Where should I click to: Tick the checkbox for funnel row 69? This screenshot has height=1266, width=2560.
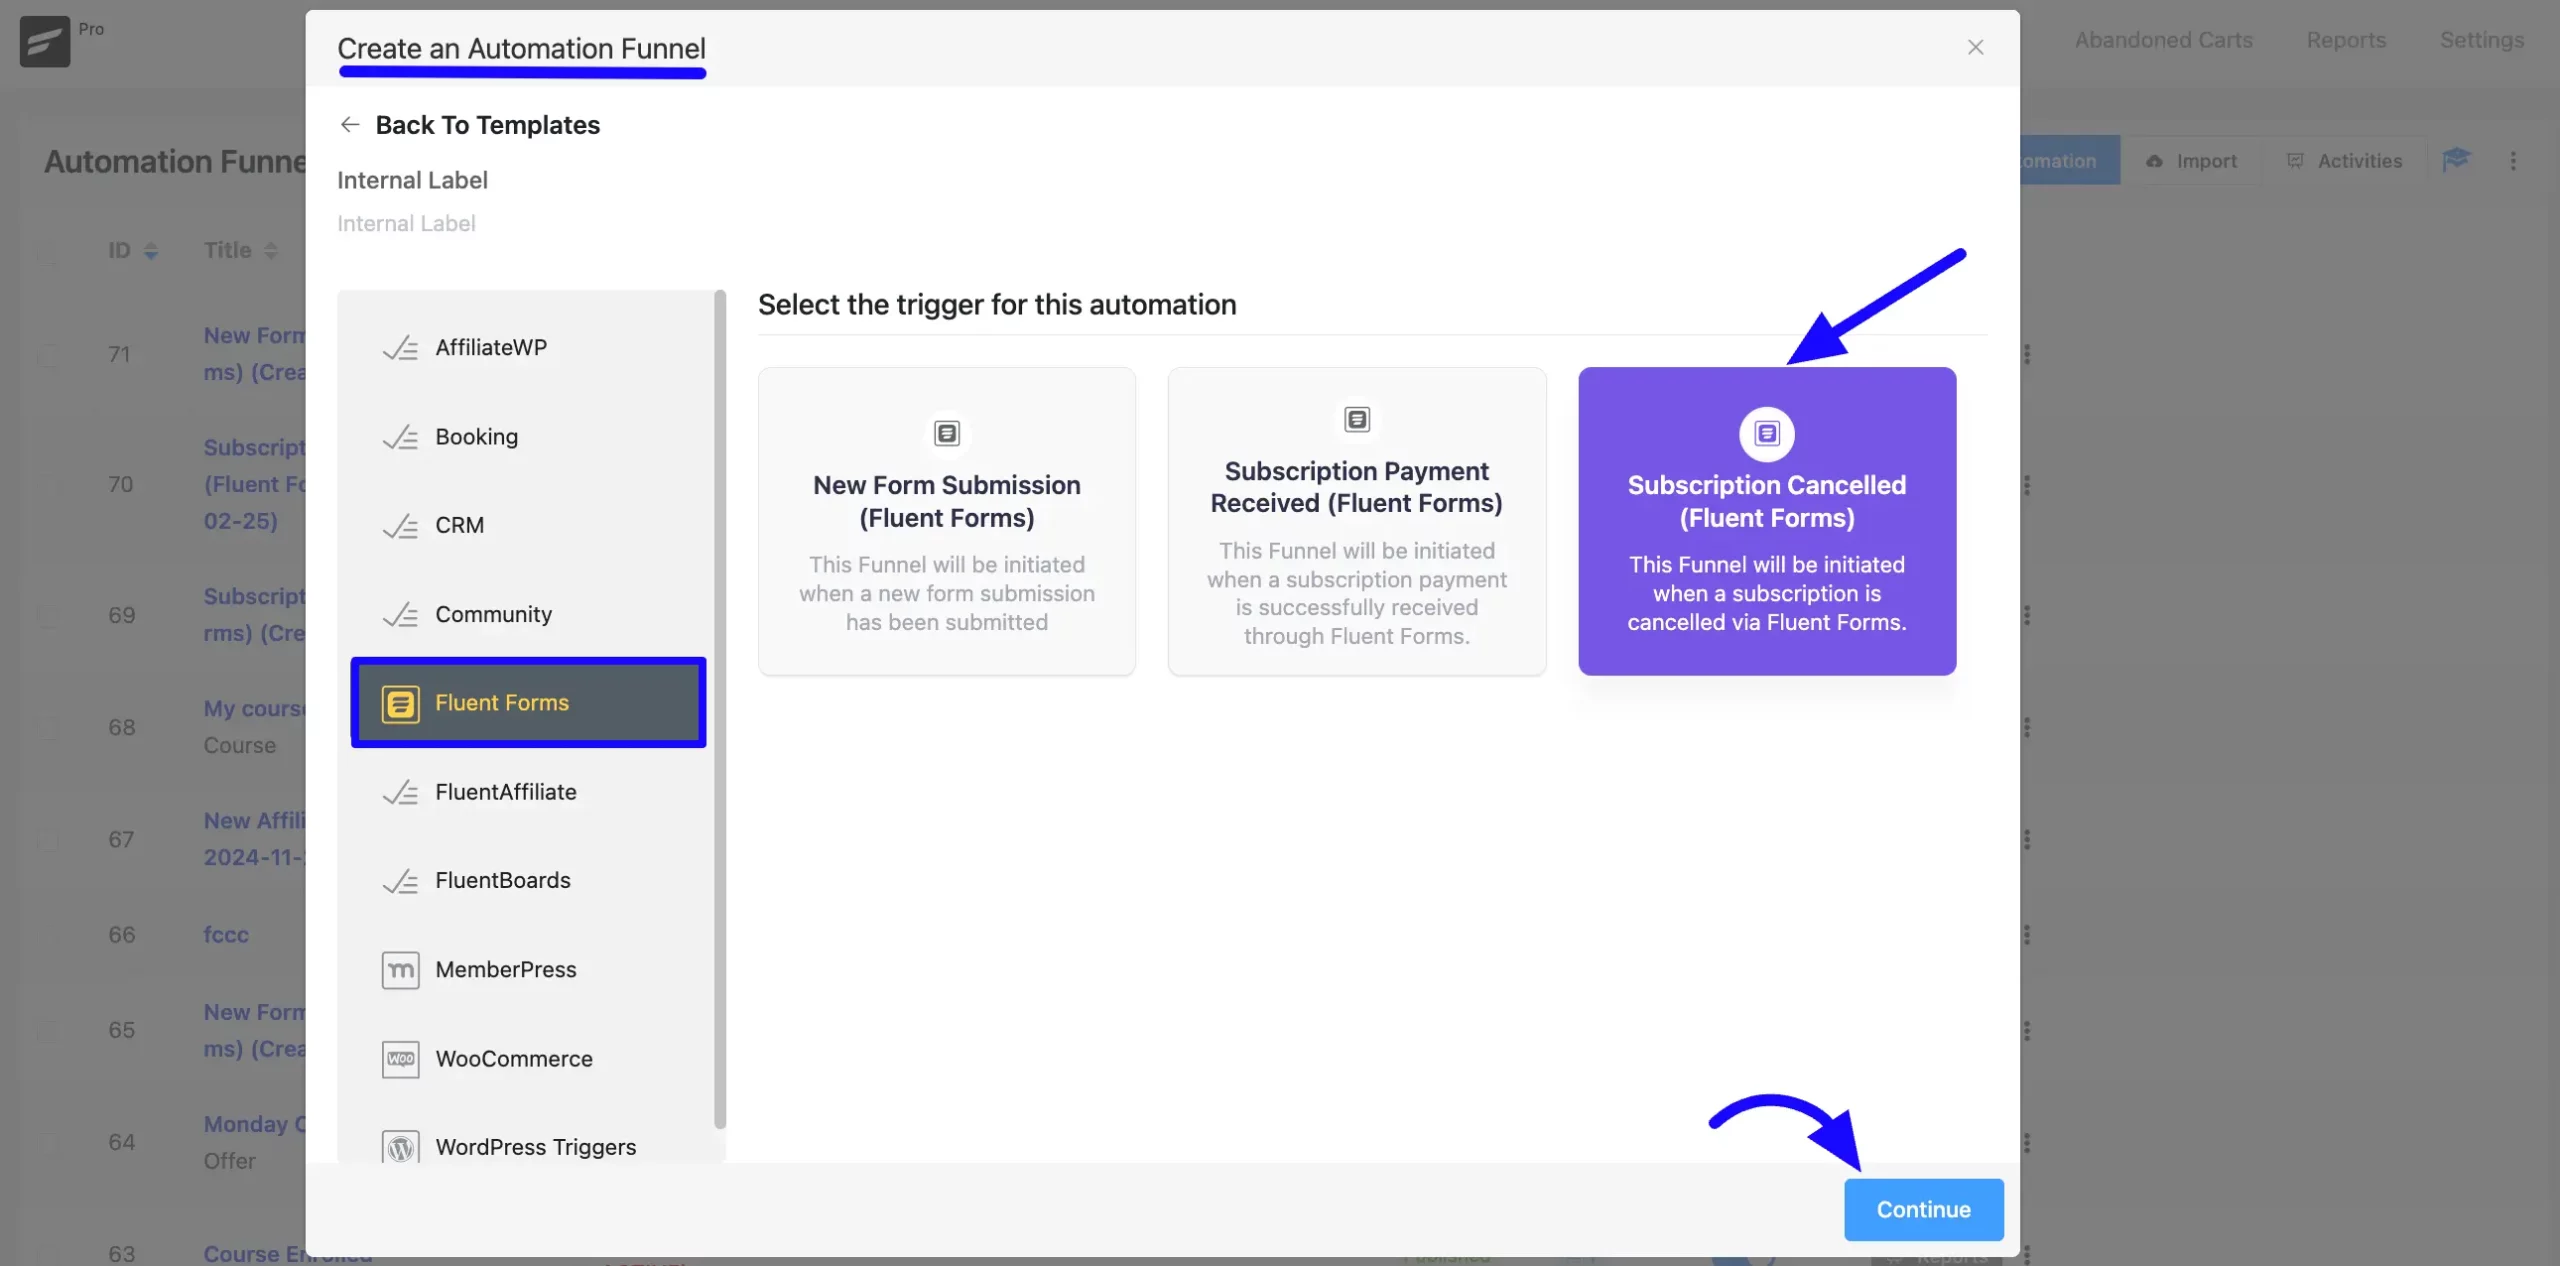[x=48, y=615]
